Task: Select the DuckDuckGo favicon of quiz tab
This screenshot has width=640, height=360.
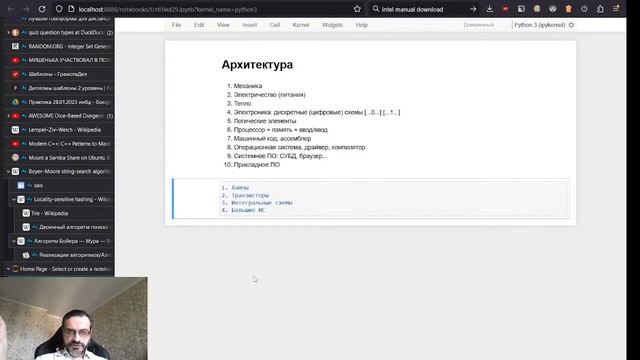Action: tap(15, 32)
